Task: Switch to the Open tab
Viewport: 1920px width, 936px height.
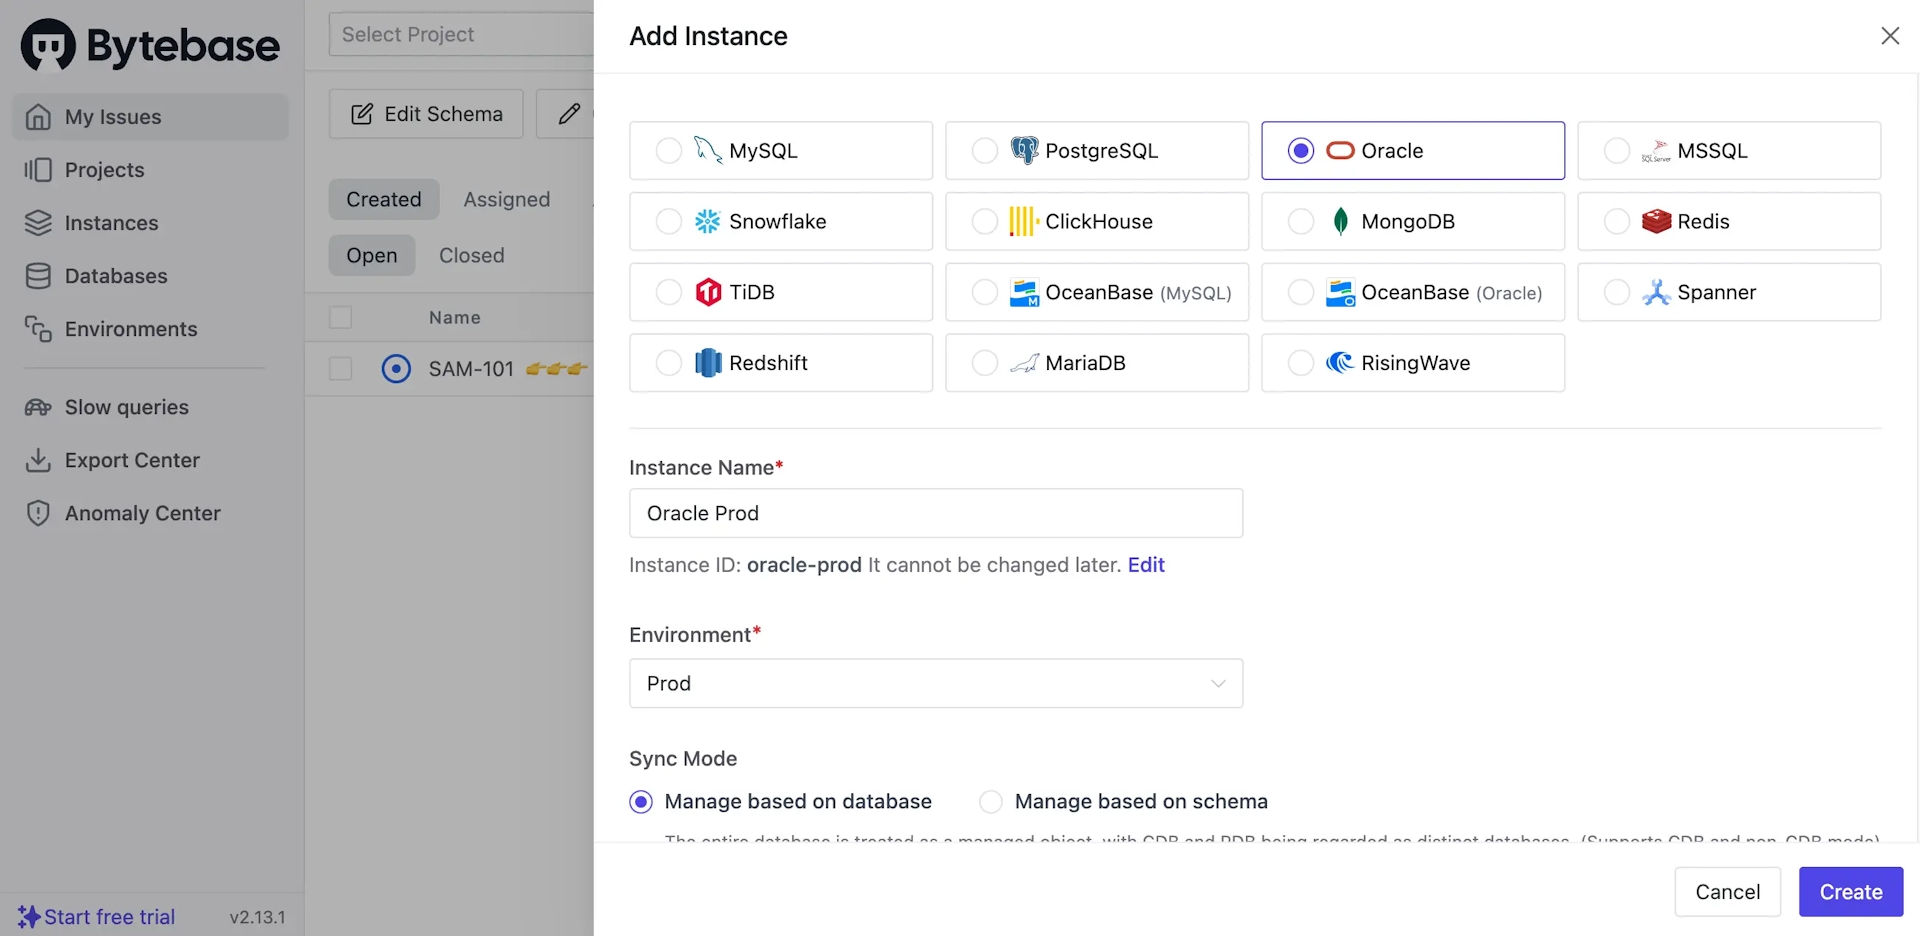Action: pyautogui.click(x=372, y=256)
